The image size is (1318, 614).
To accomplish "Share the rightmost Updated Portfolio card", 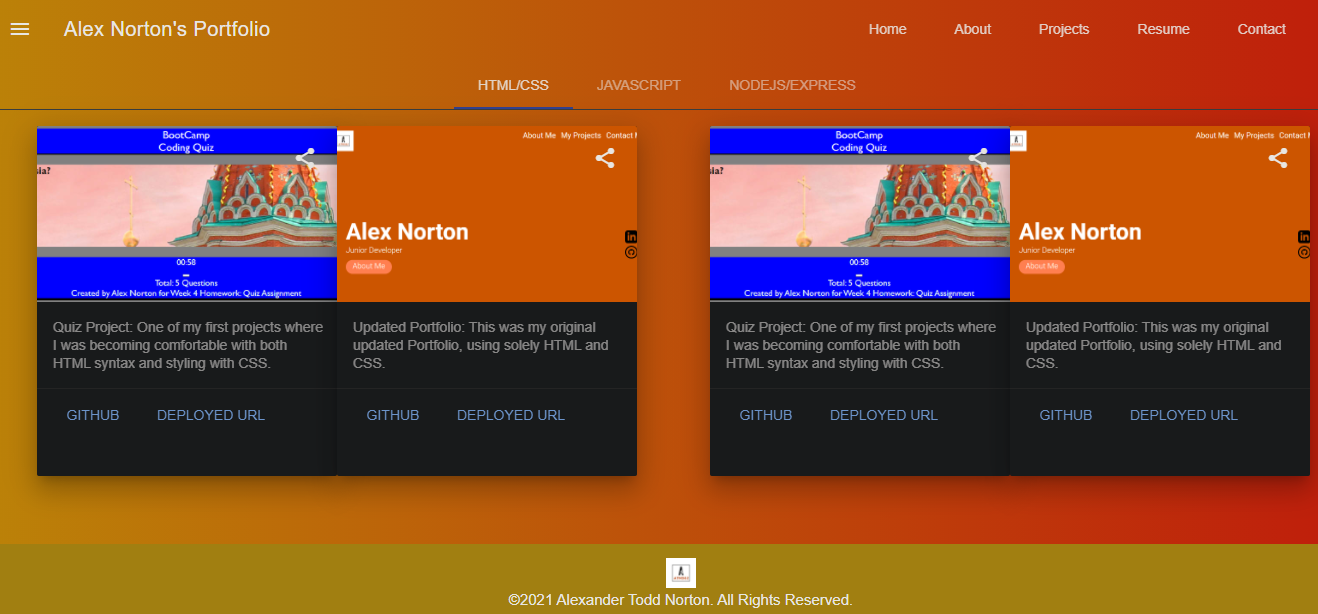I will click(1278, 157).
